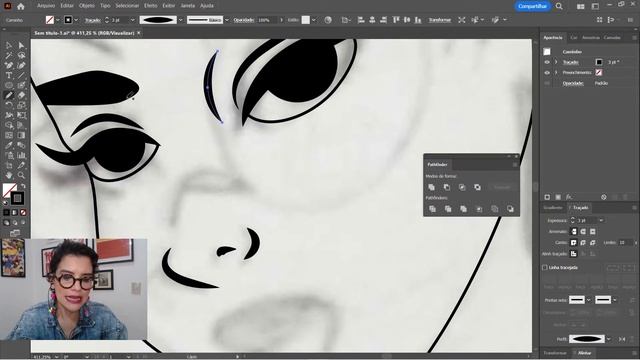Click Trim icon in Pathfinder row
The width and height of the screenshot is (640, 360).
[x=448, y=209]
